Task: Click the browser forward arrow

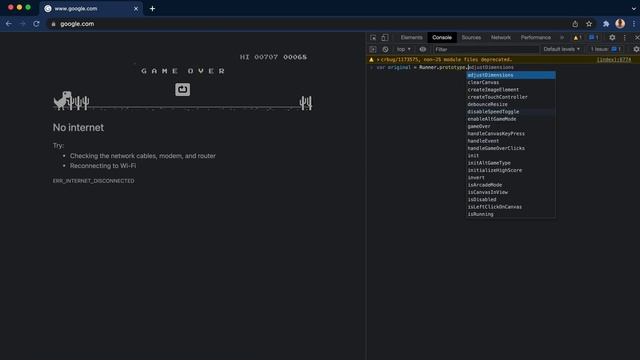Action: click(22, 24)
